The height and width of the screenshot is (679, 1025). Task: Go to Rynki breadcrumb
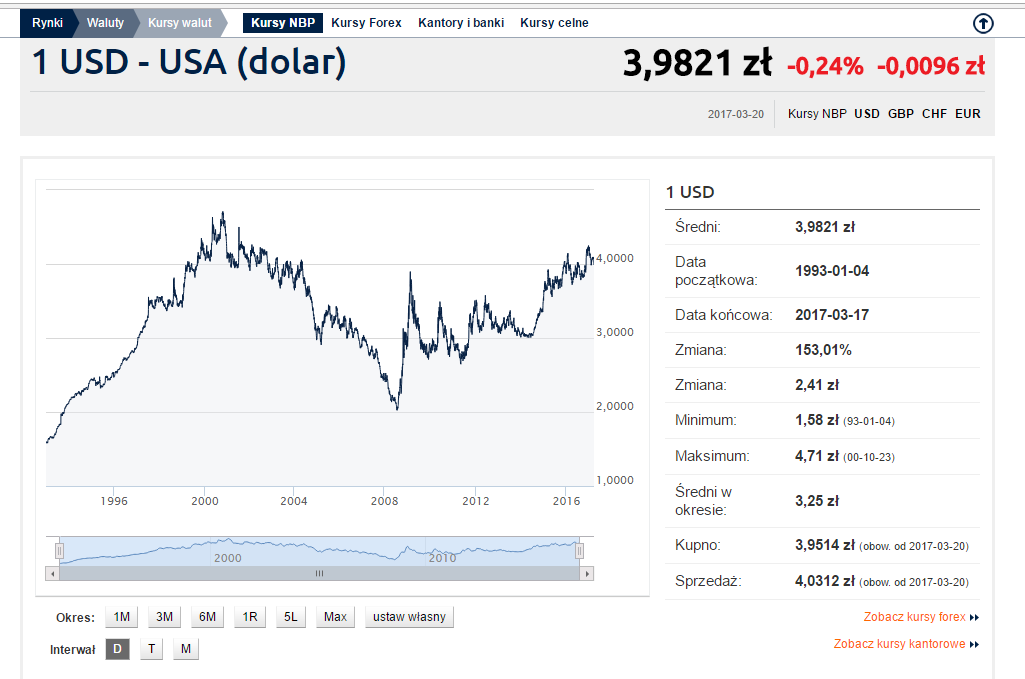coord(47,23)
